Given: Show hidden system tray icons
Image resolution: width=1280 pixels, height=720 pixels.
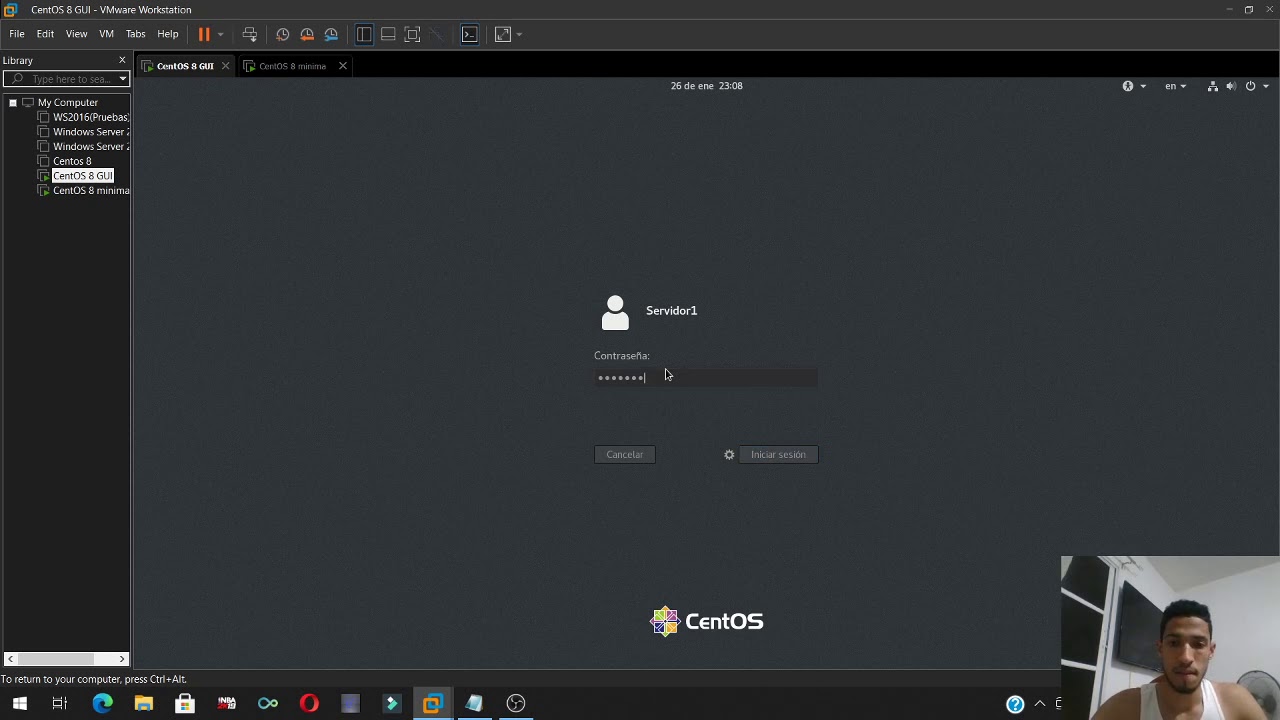Looking at the screenshot, I should click(1040, 704).
